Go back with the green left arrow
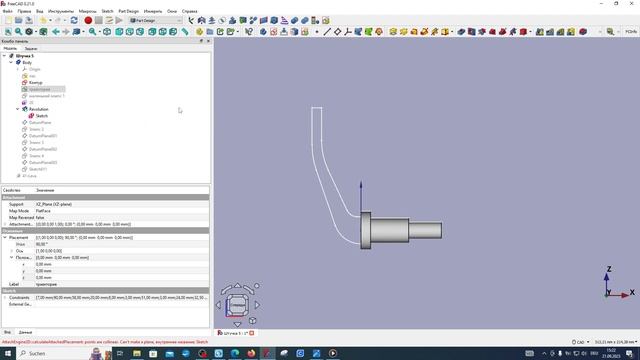 coord(56,31)
